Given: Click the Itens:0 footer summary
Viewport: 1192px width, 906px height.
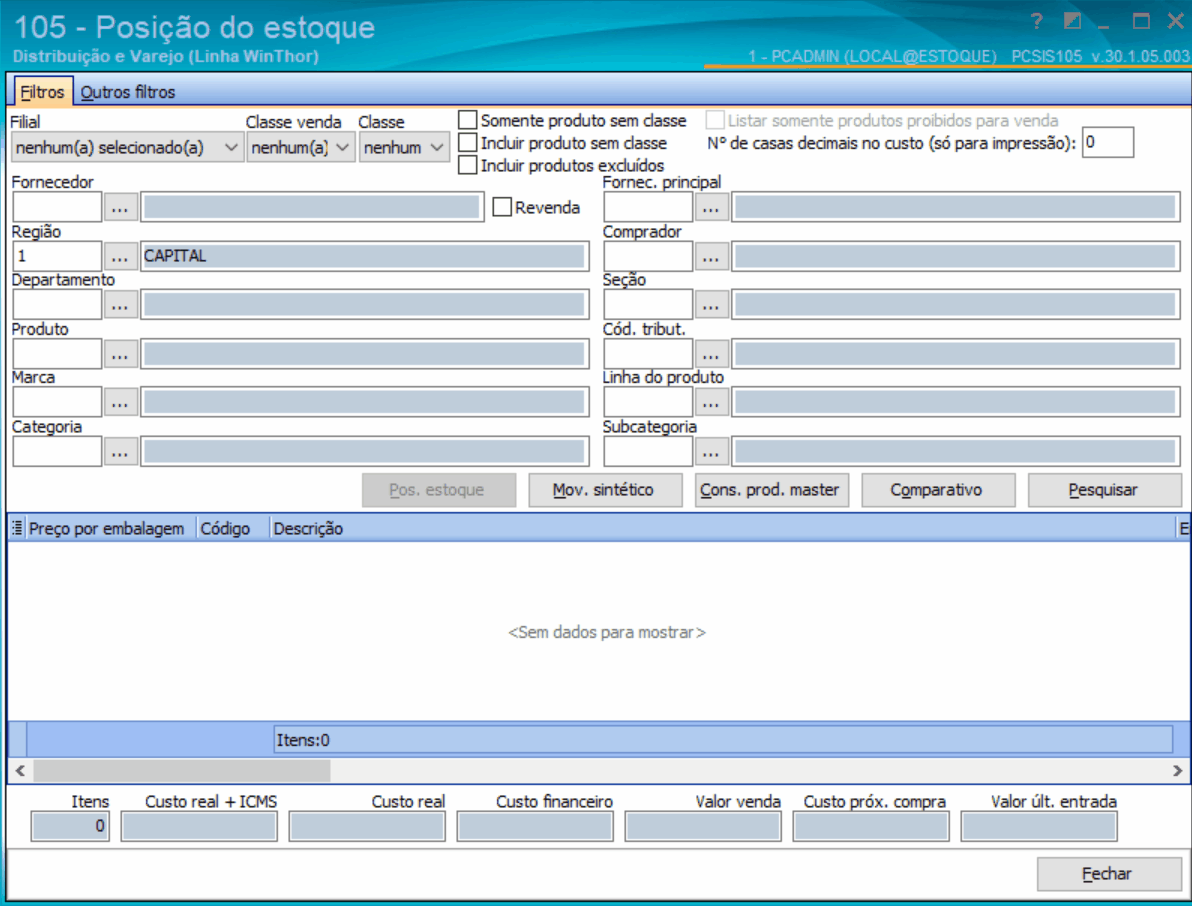Looking at the screenshot, I should coord(723,740).
